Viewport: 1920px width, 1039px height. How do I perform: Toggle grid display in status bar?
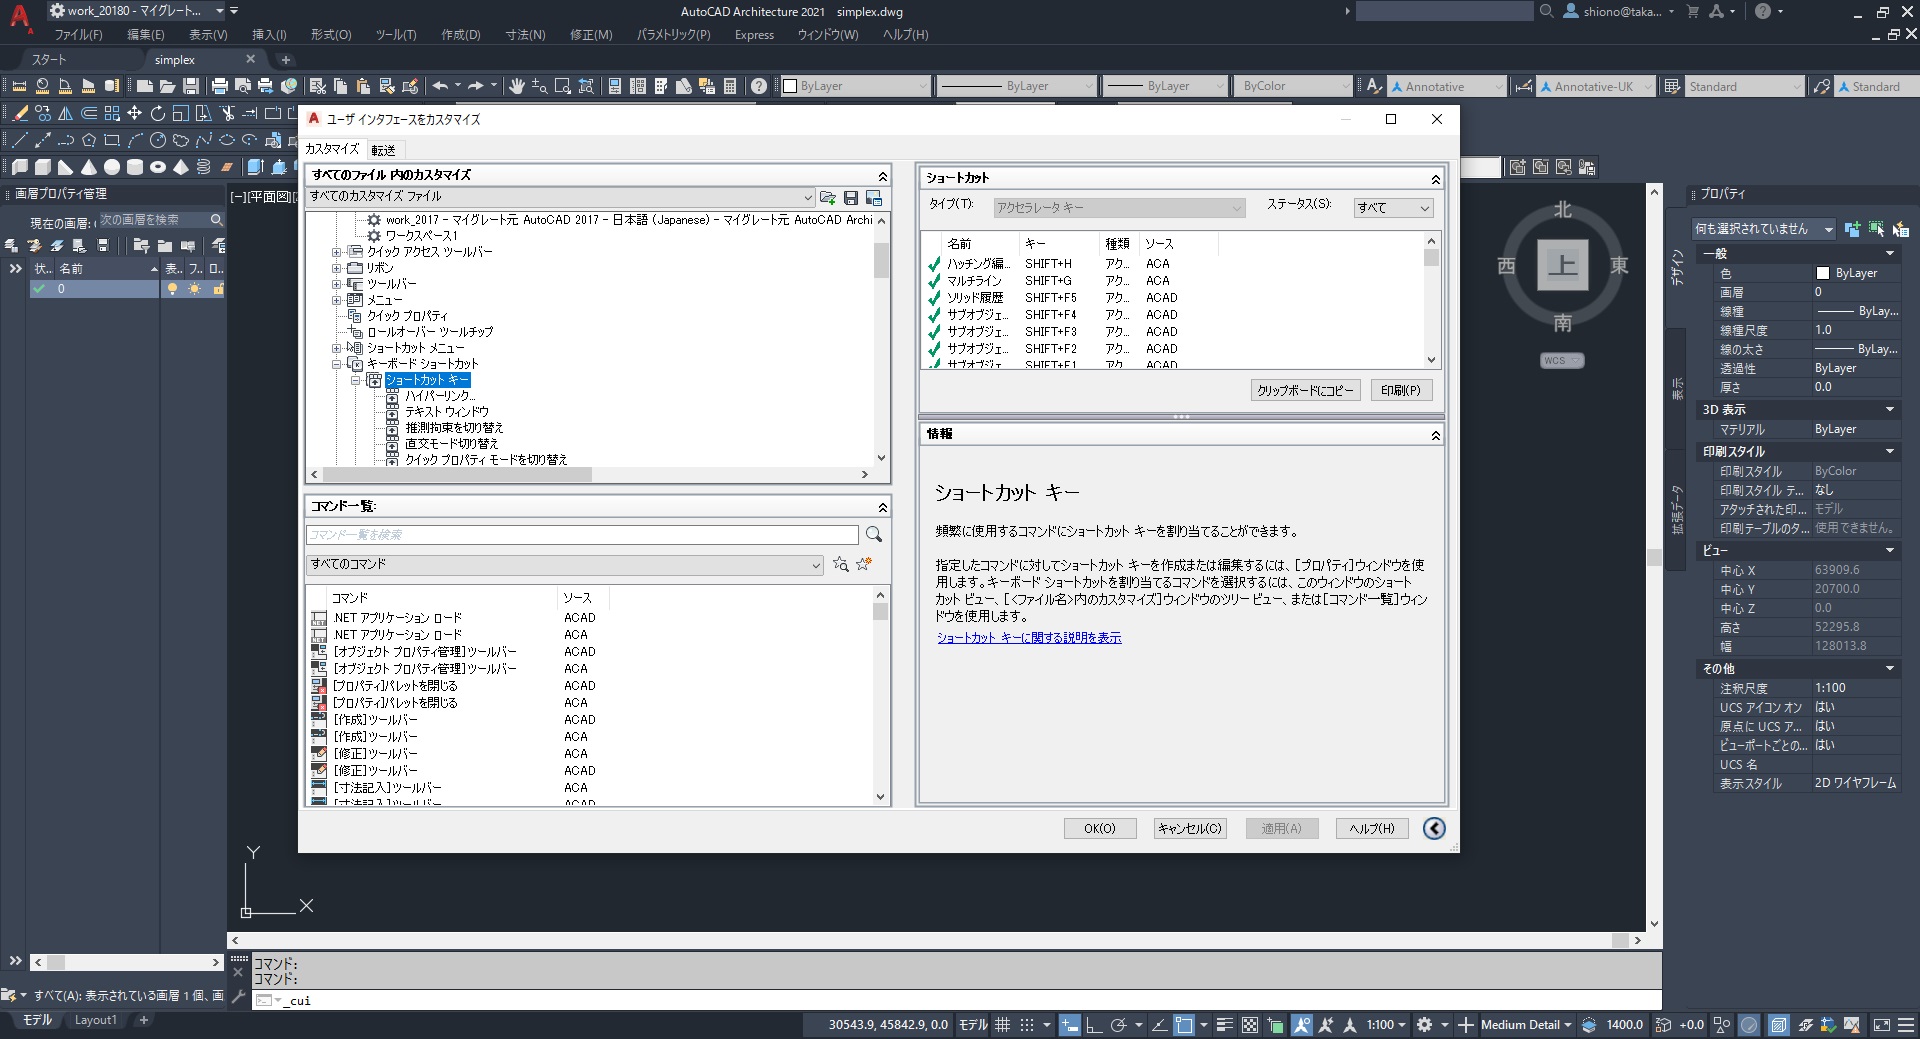(1002, 1025)
